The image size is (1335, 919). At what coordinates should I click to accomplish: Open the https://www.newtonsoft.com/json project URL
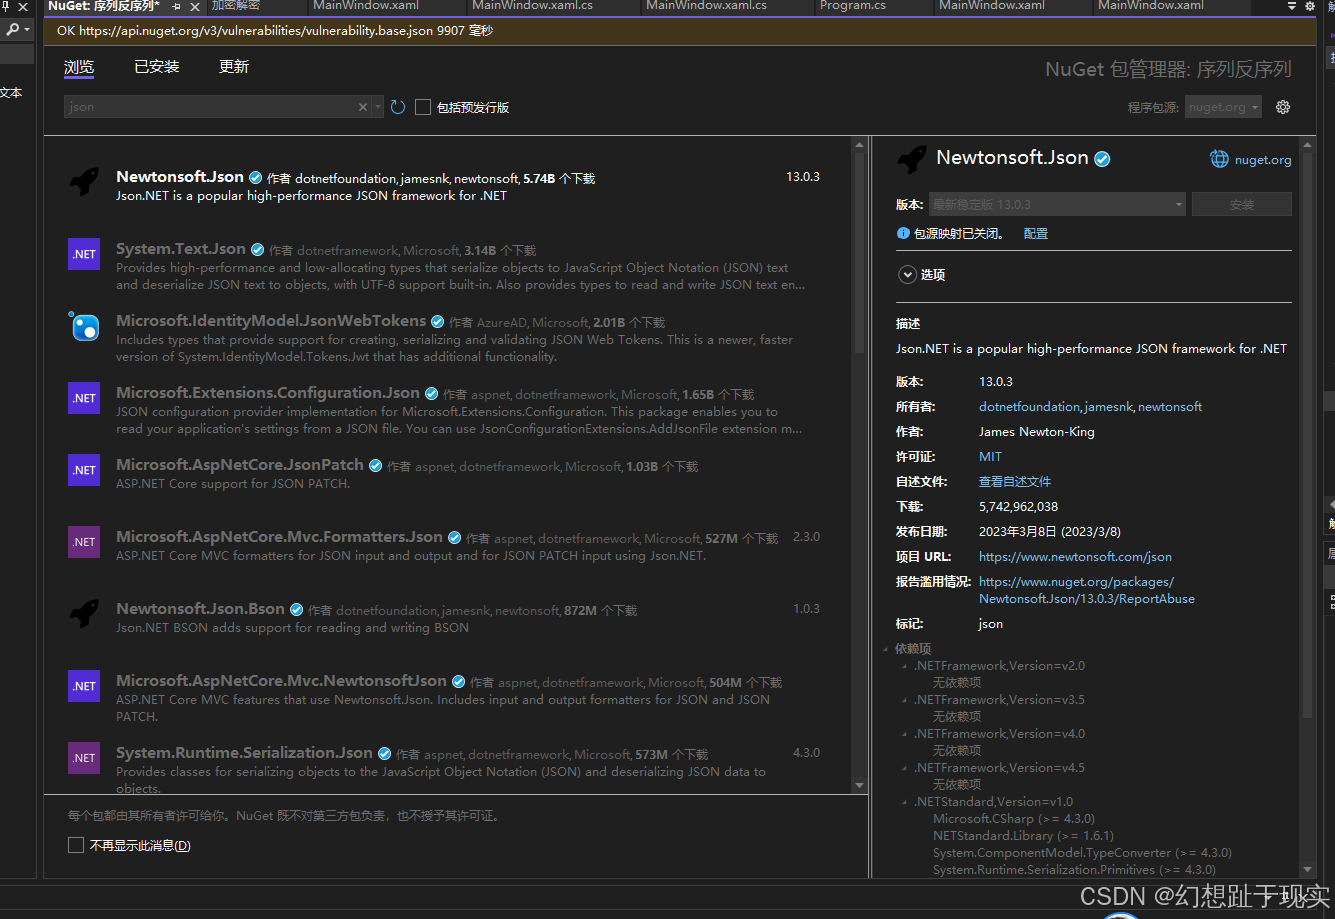point(1075,556)
